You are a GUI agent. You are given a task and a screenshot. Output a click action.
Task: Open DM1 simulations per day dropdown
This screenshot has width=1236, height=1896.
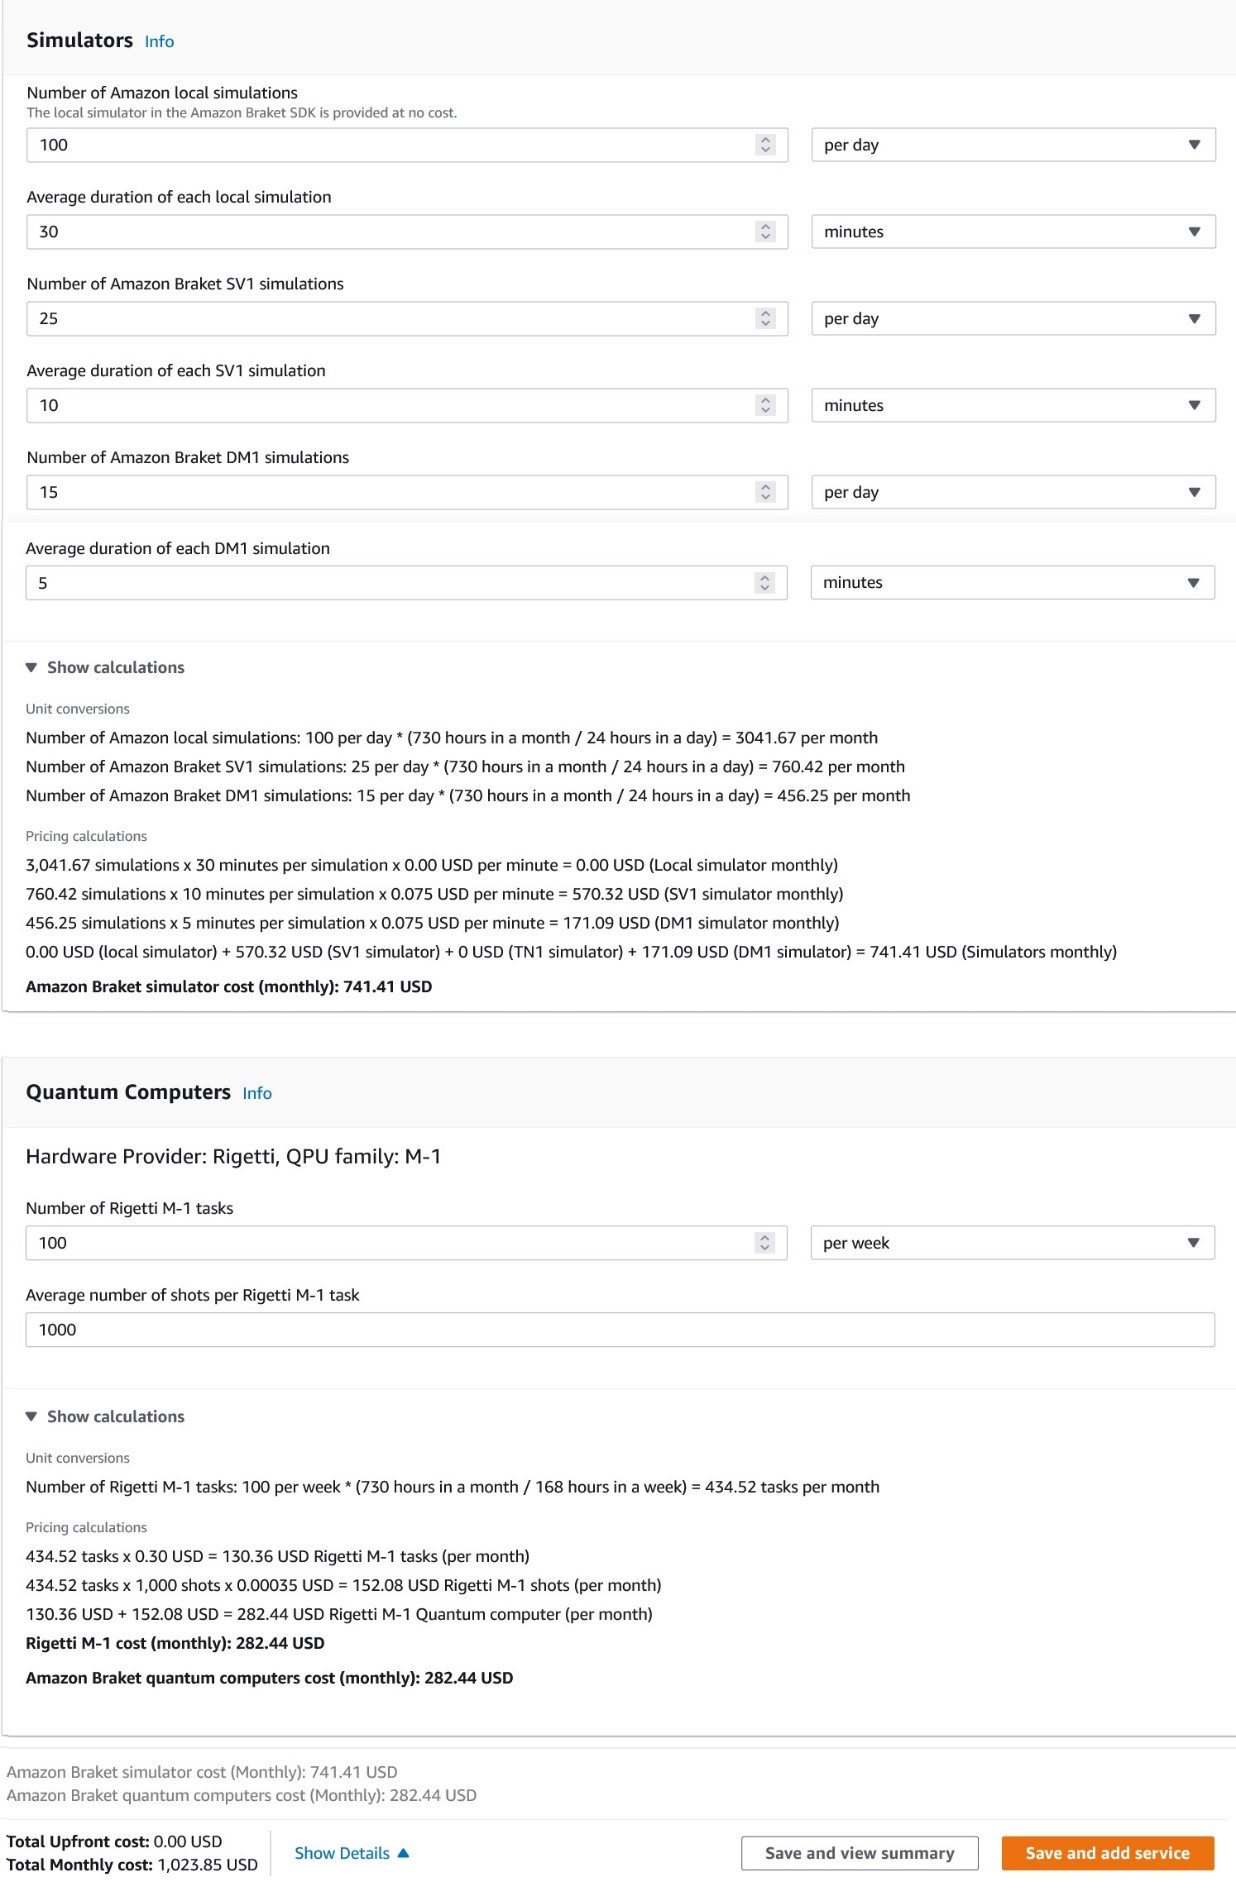coord(1013,492)
